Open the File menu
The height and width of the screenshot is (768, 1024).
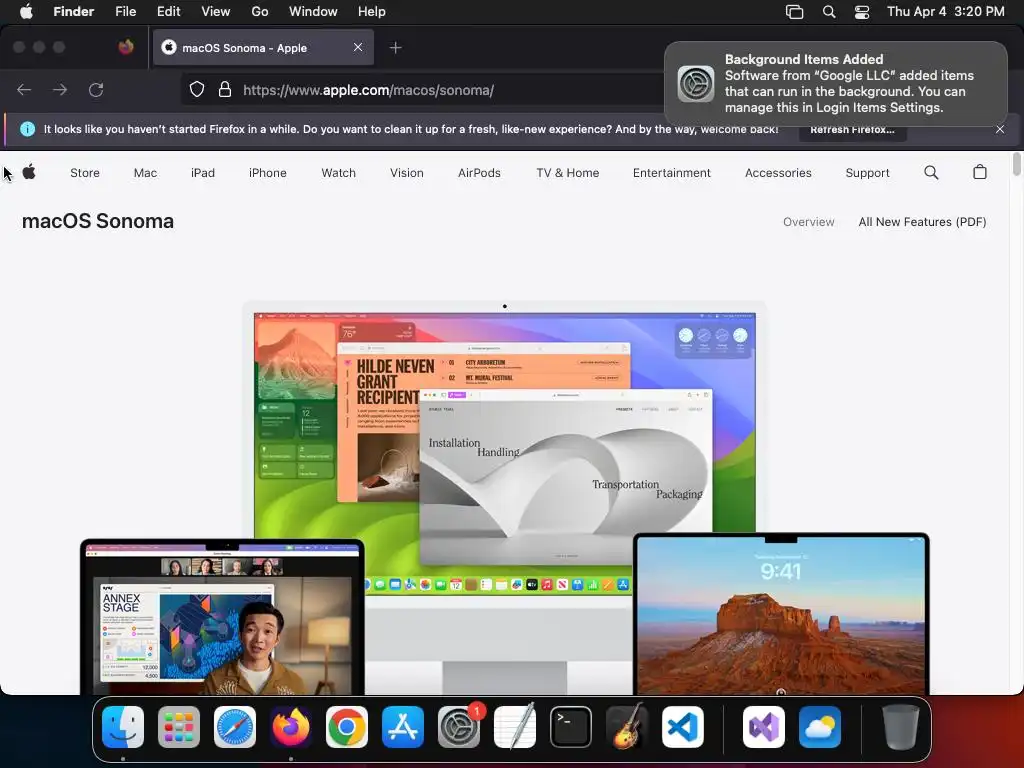(x=125, y=12)
